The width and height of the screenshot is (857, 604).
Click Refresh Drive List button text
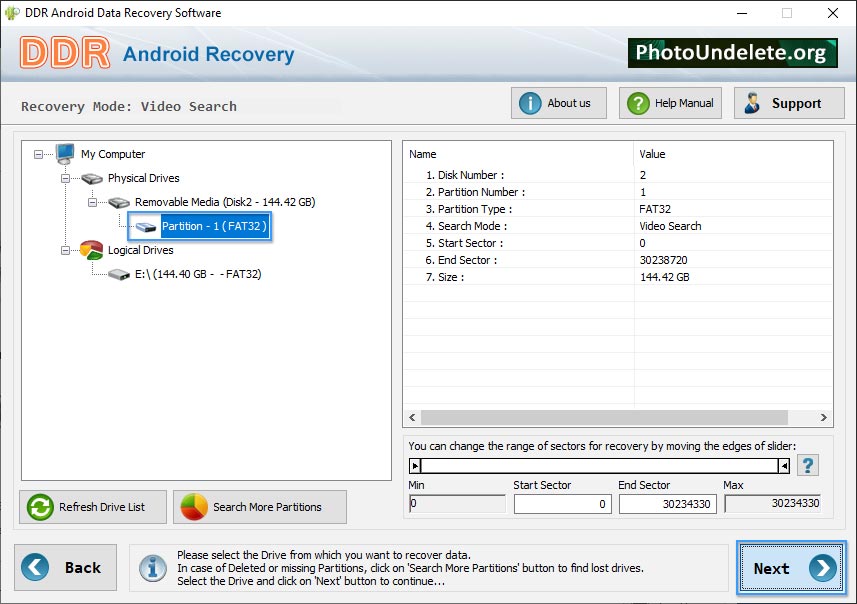[102, 507]
